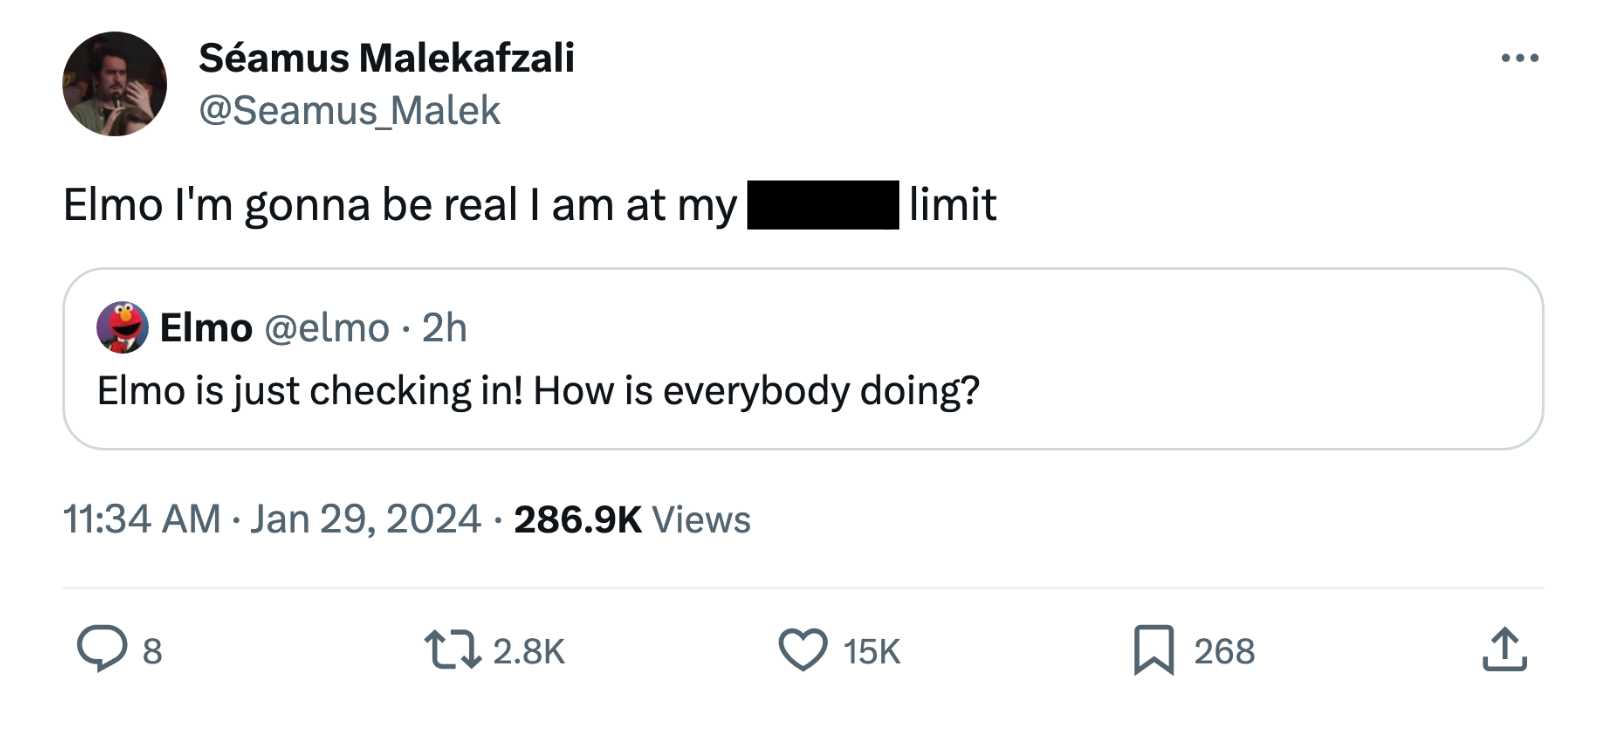
Task: Open quoted tweet text 'Elmo is just checking in!'
Action: click(x=538, y=390)
